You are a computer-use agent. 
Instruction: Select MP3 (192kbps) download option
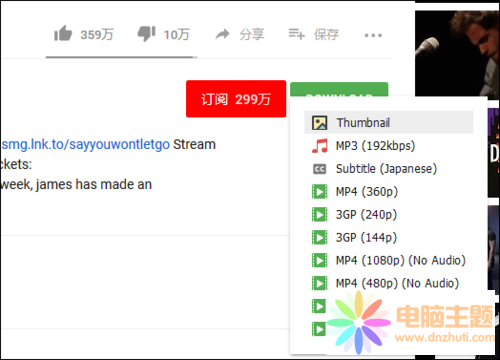pyautogui.click(x=389, y=146)
